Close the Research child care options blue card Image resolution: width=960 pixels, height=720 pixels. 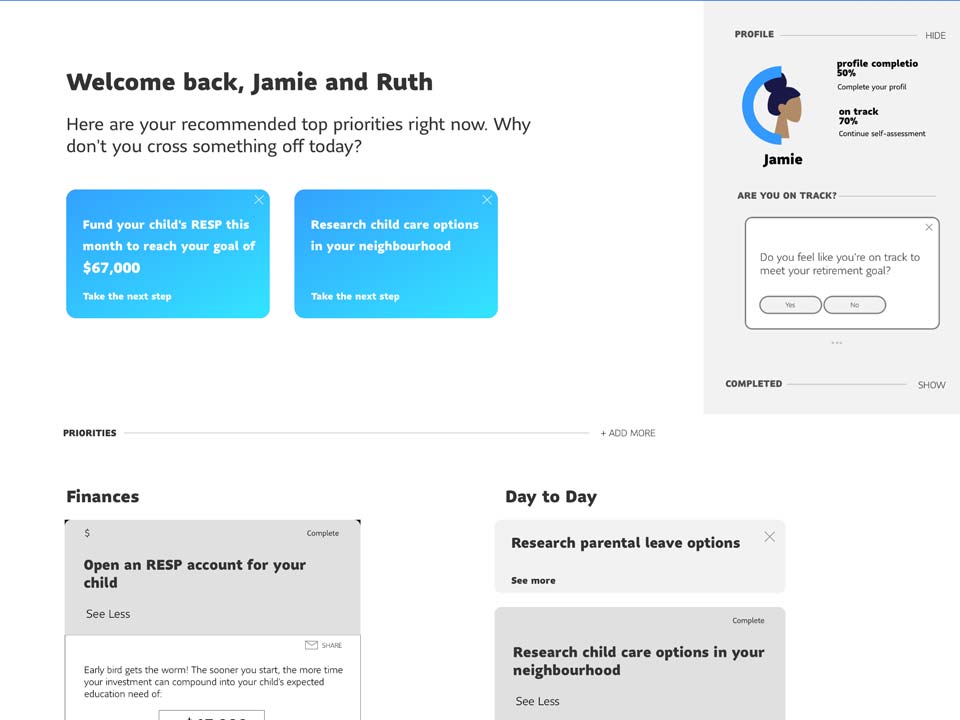pyautogui.click(x=487, y=200)
